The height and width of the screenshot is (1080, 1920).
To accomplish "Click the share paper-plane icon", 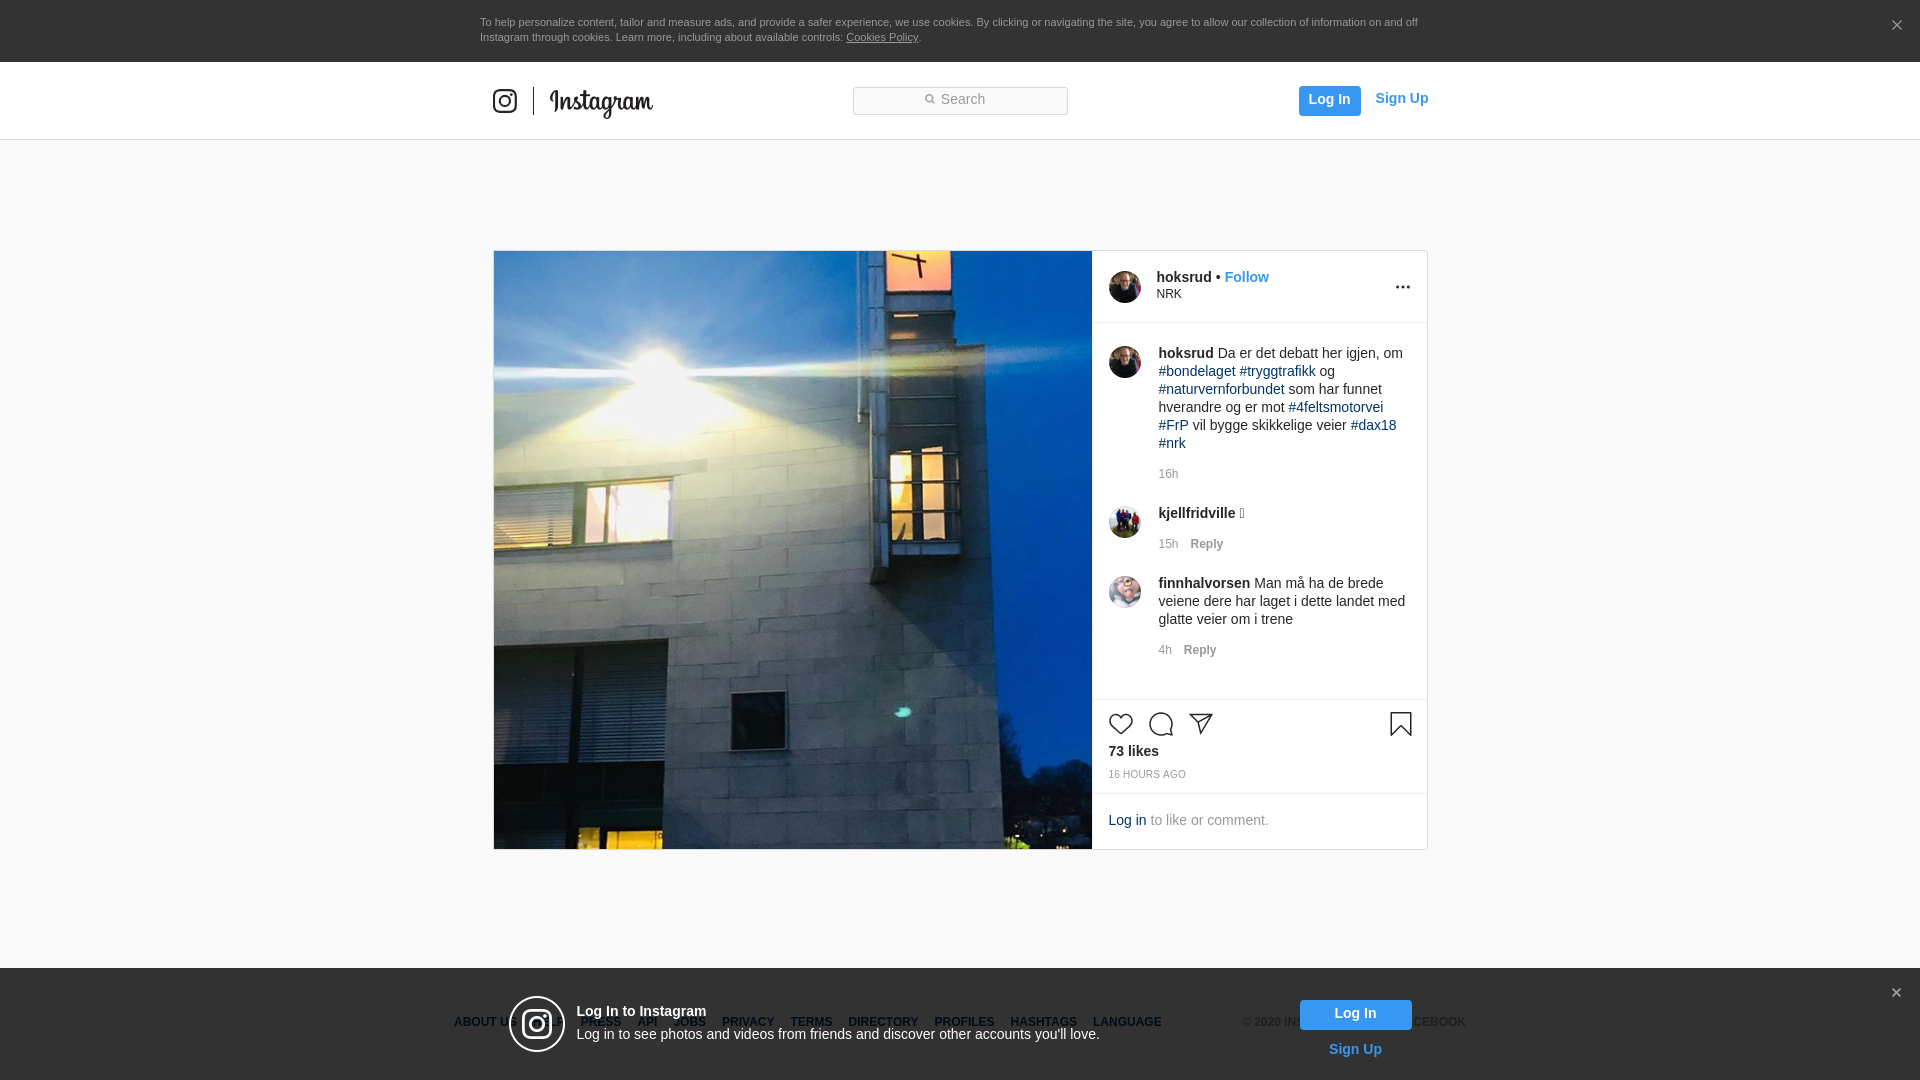I will 1201,724.
